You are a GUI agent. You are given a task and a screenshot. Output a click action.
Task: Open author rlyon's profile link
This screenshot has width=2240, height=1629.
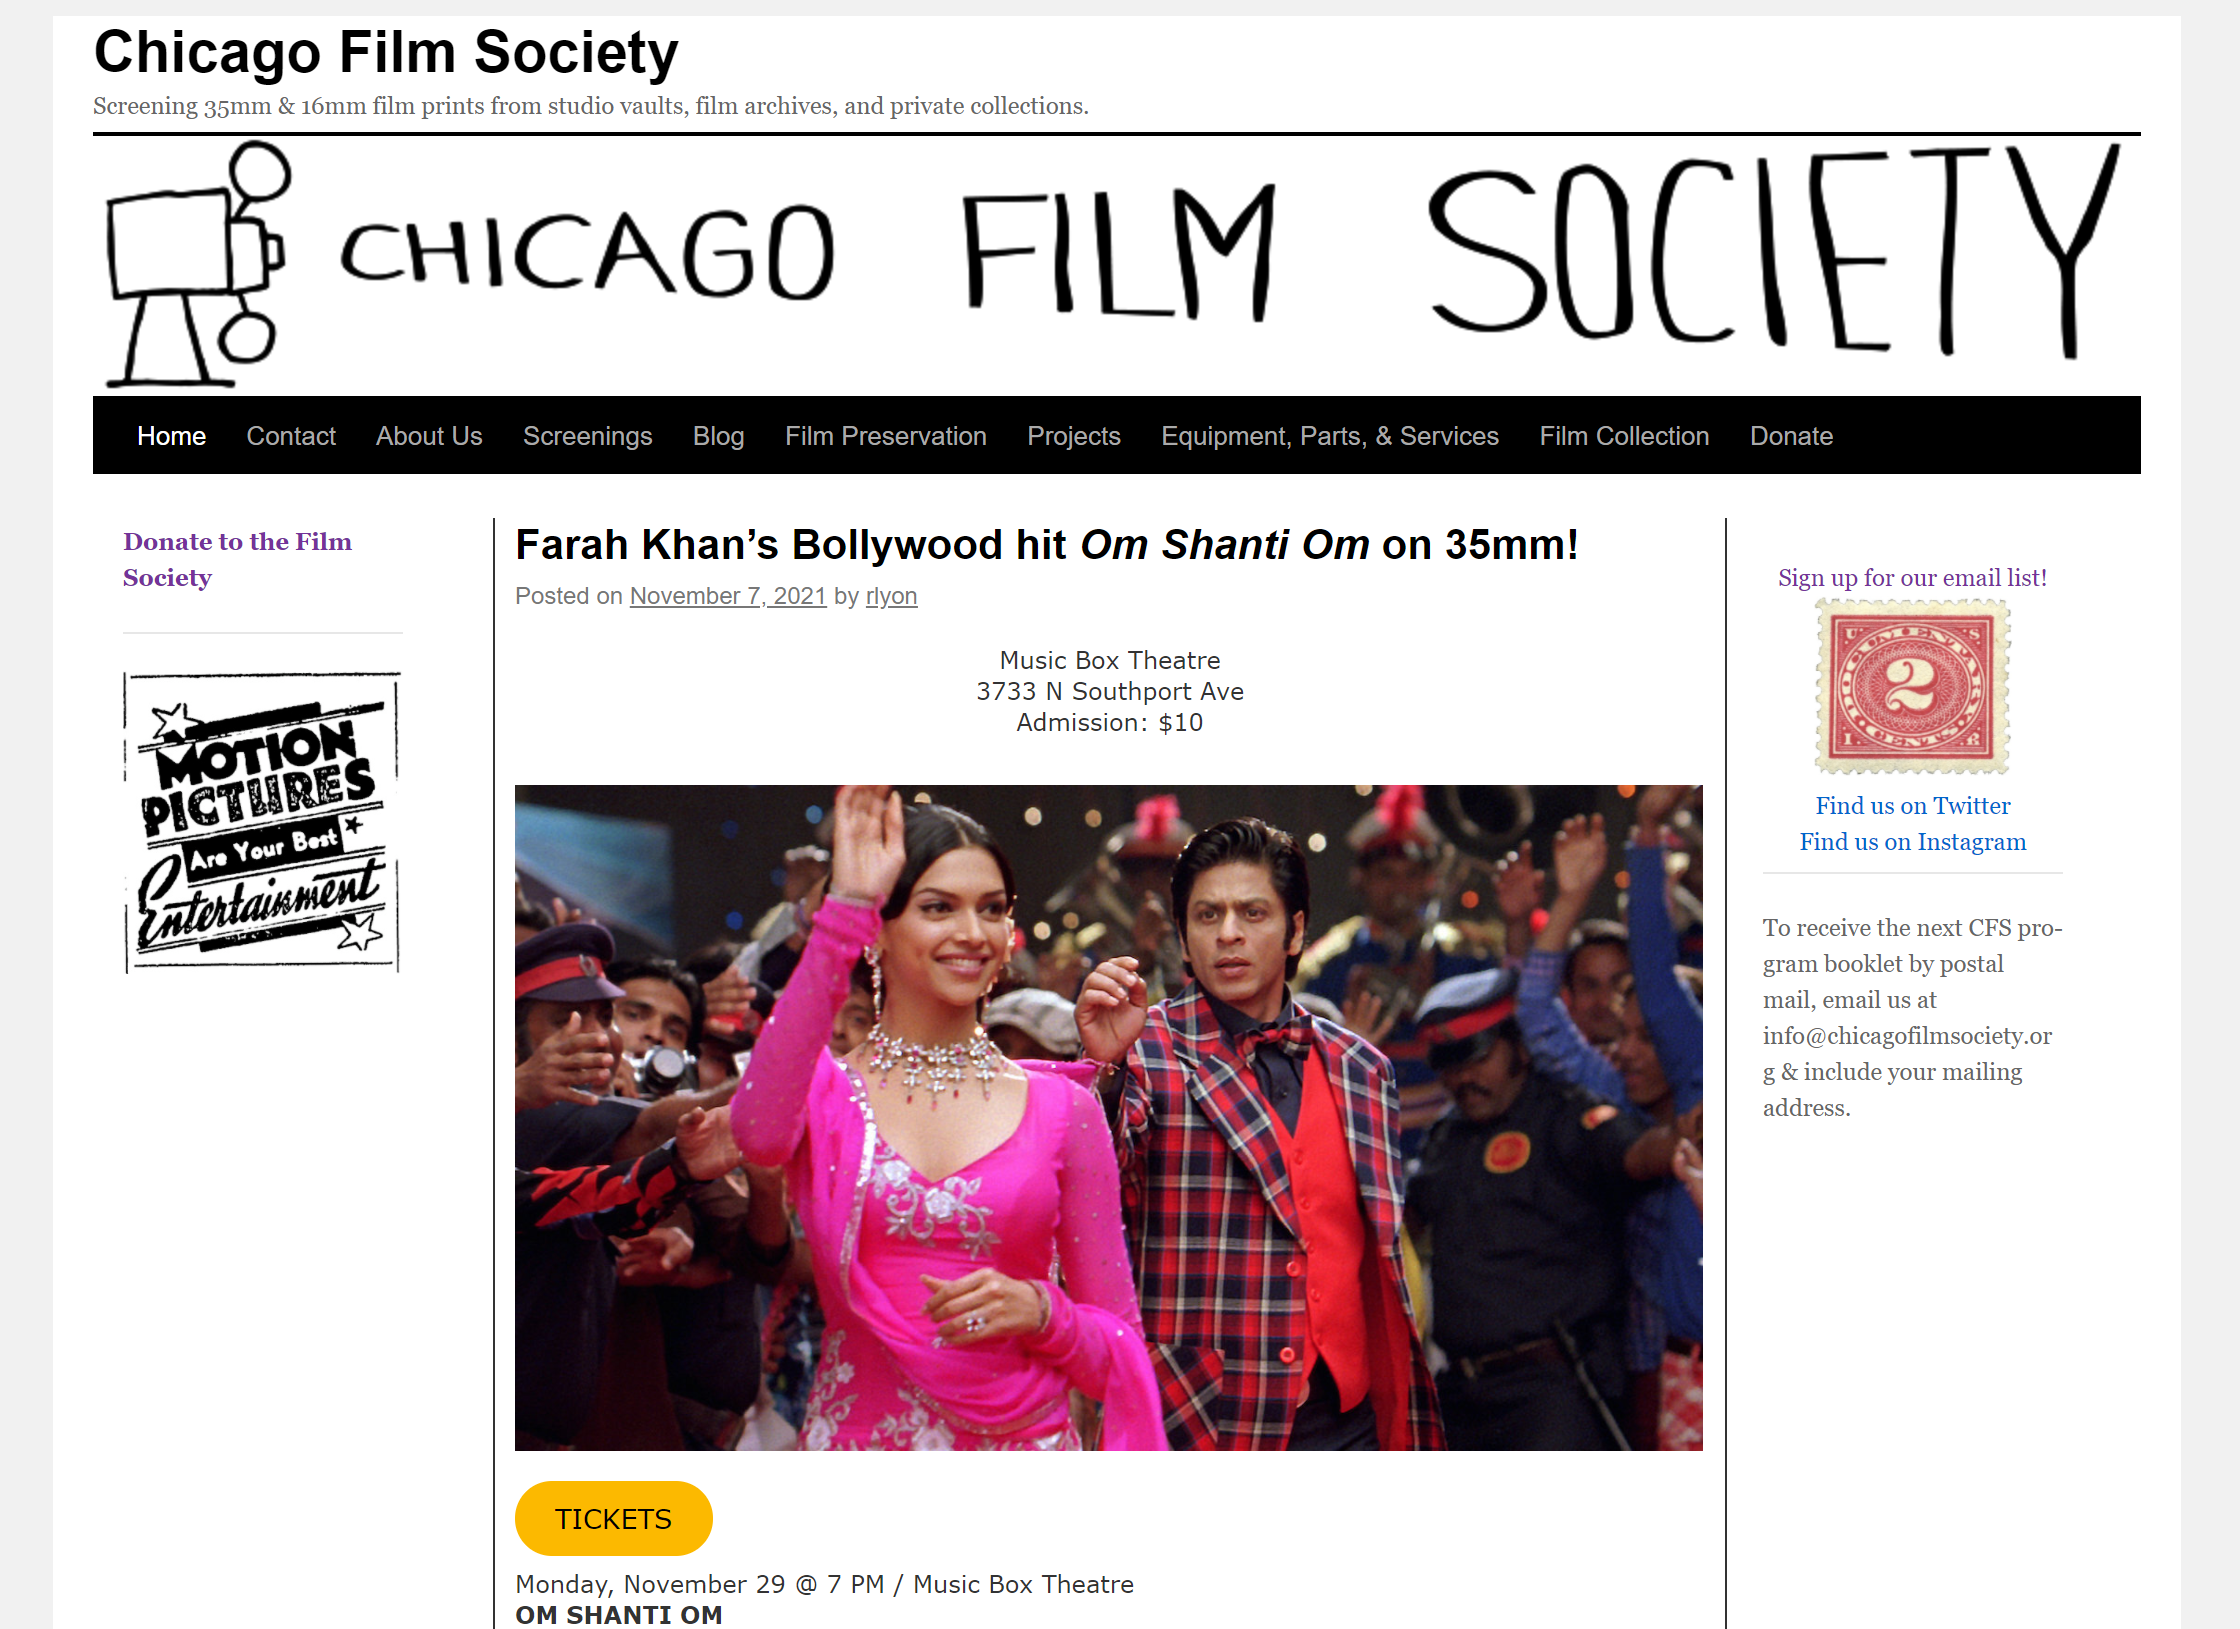click(891, 596)
